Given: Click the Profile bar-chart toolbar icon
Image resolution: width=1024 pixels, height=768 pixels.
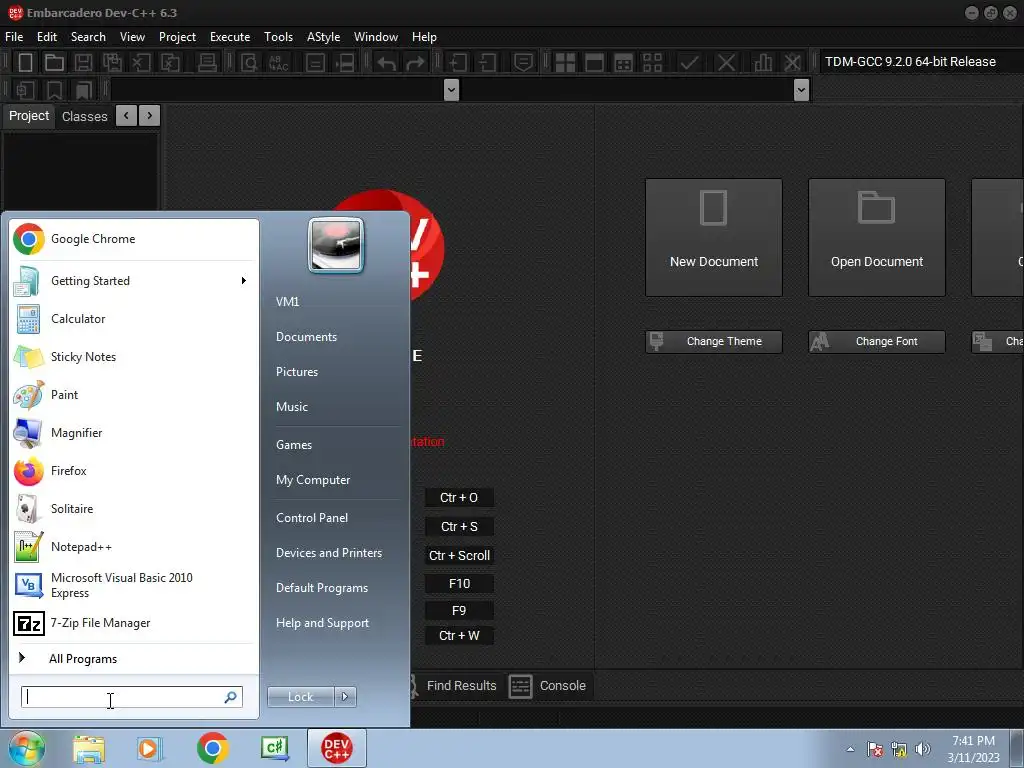Looking at the screenshot, I should 762,62.
